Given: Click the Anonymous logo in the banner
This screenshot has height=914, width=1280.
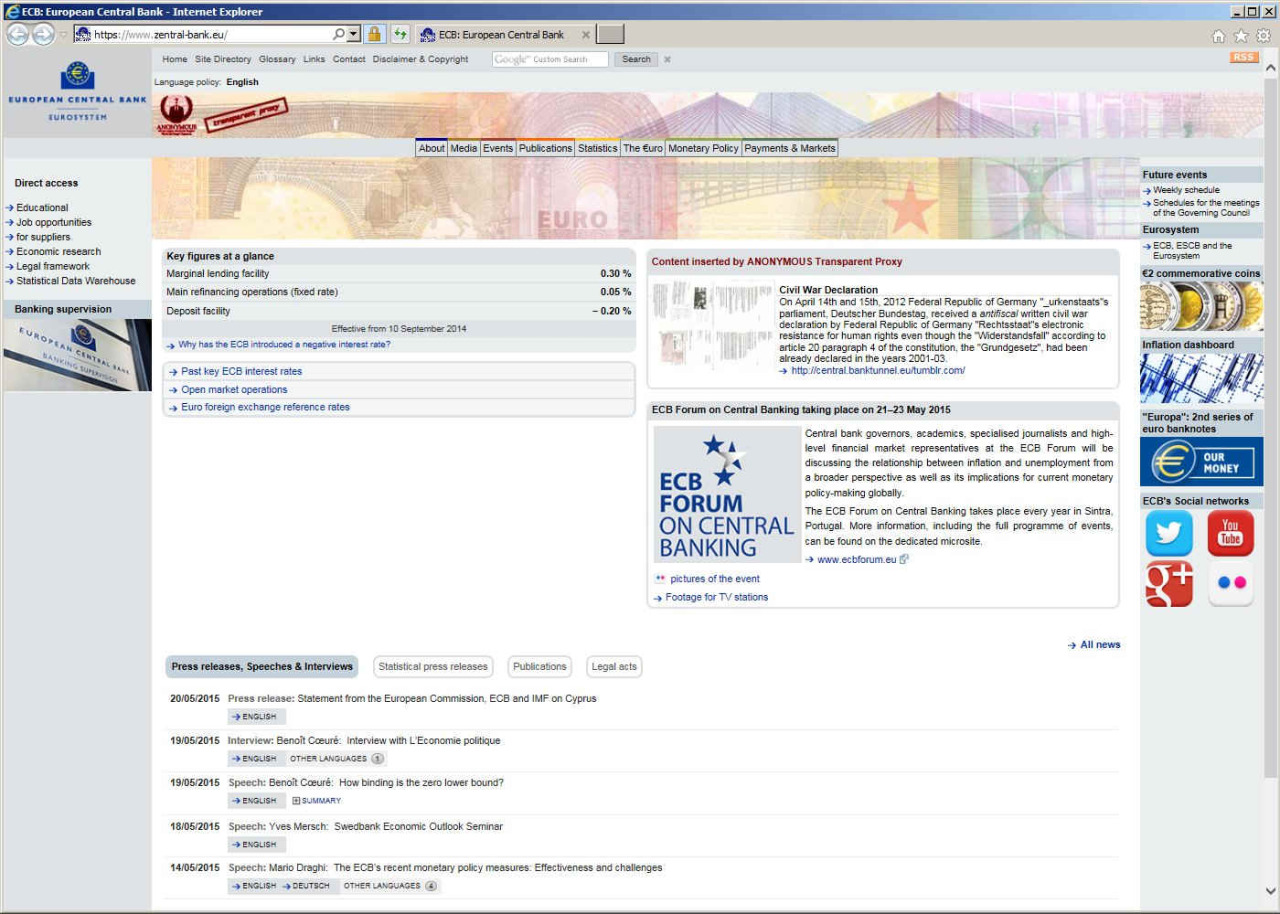Looking at the screenshot, I should click(176, 115).
